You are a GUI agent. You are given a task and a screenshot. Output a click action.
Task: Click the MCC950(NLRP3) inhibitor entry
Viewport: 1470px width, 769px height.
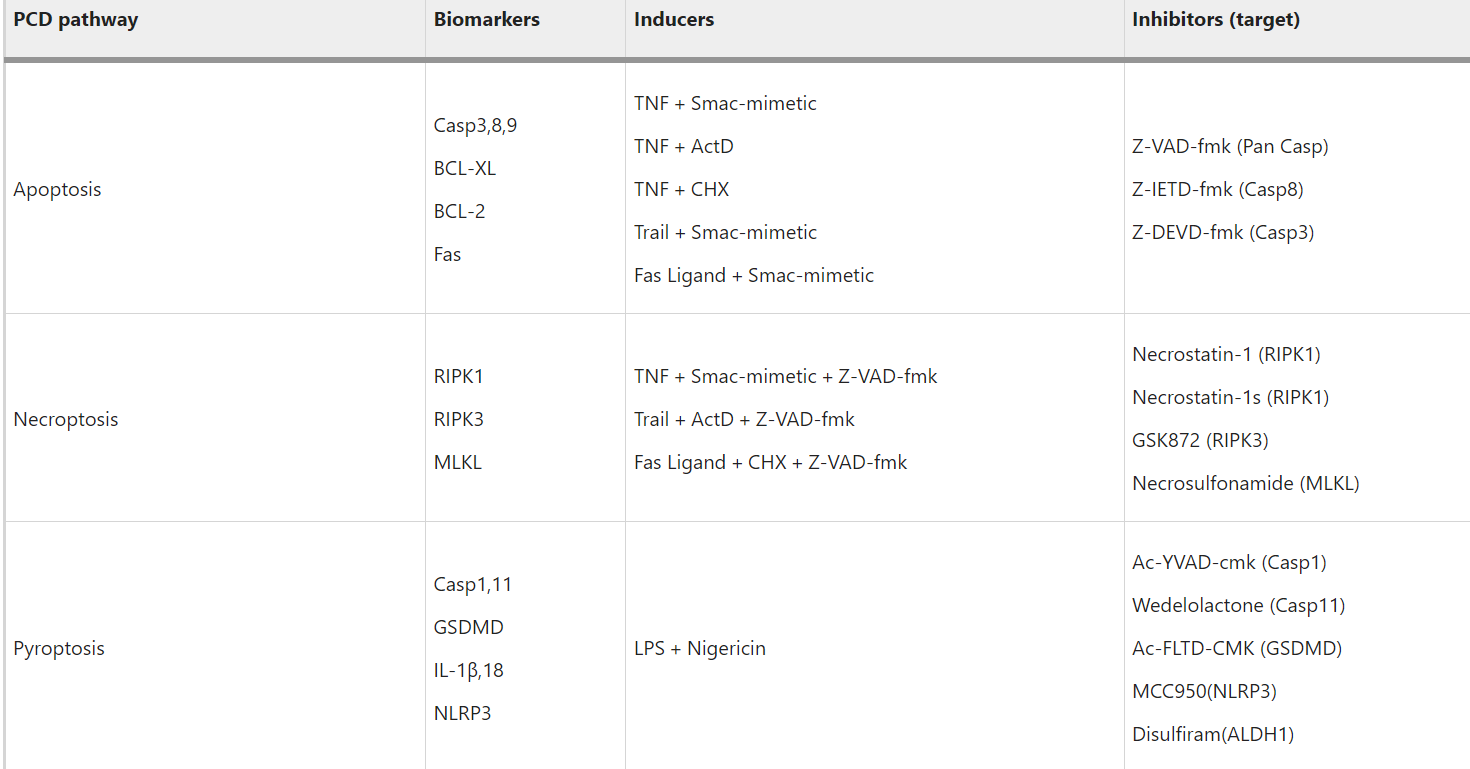point(1204,692)
